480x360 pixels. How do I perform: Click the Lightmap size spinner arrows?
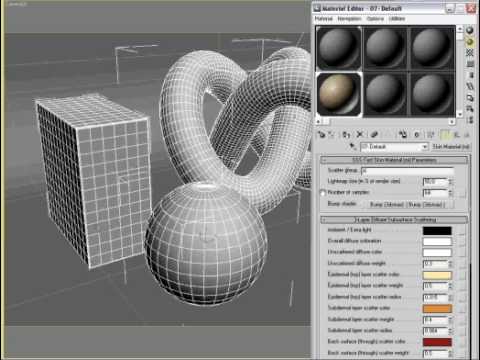click(x=451, y=182)
